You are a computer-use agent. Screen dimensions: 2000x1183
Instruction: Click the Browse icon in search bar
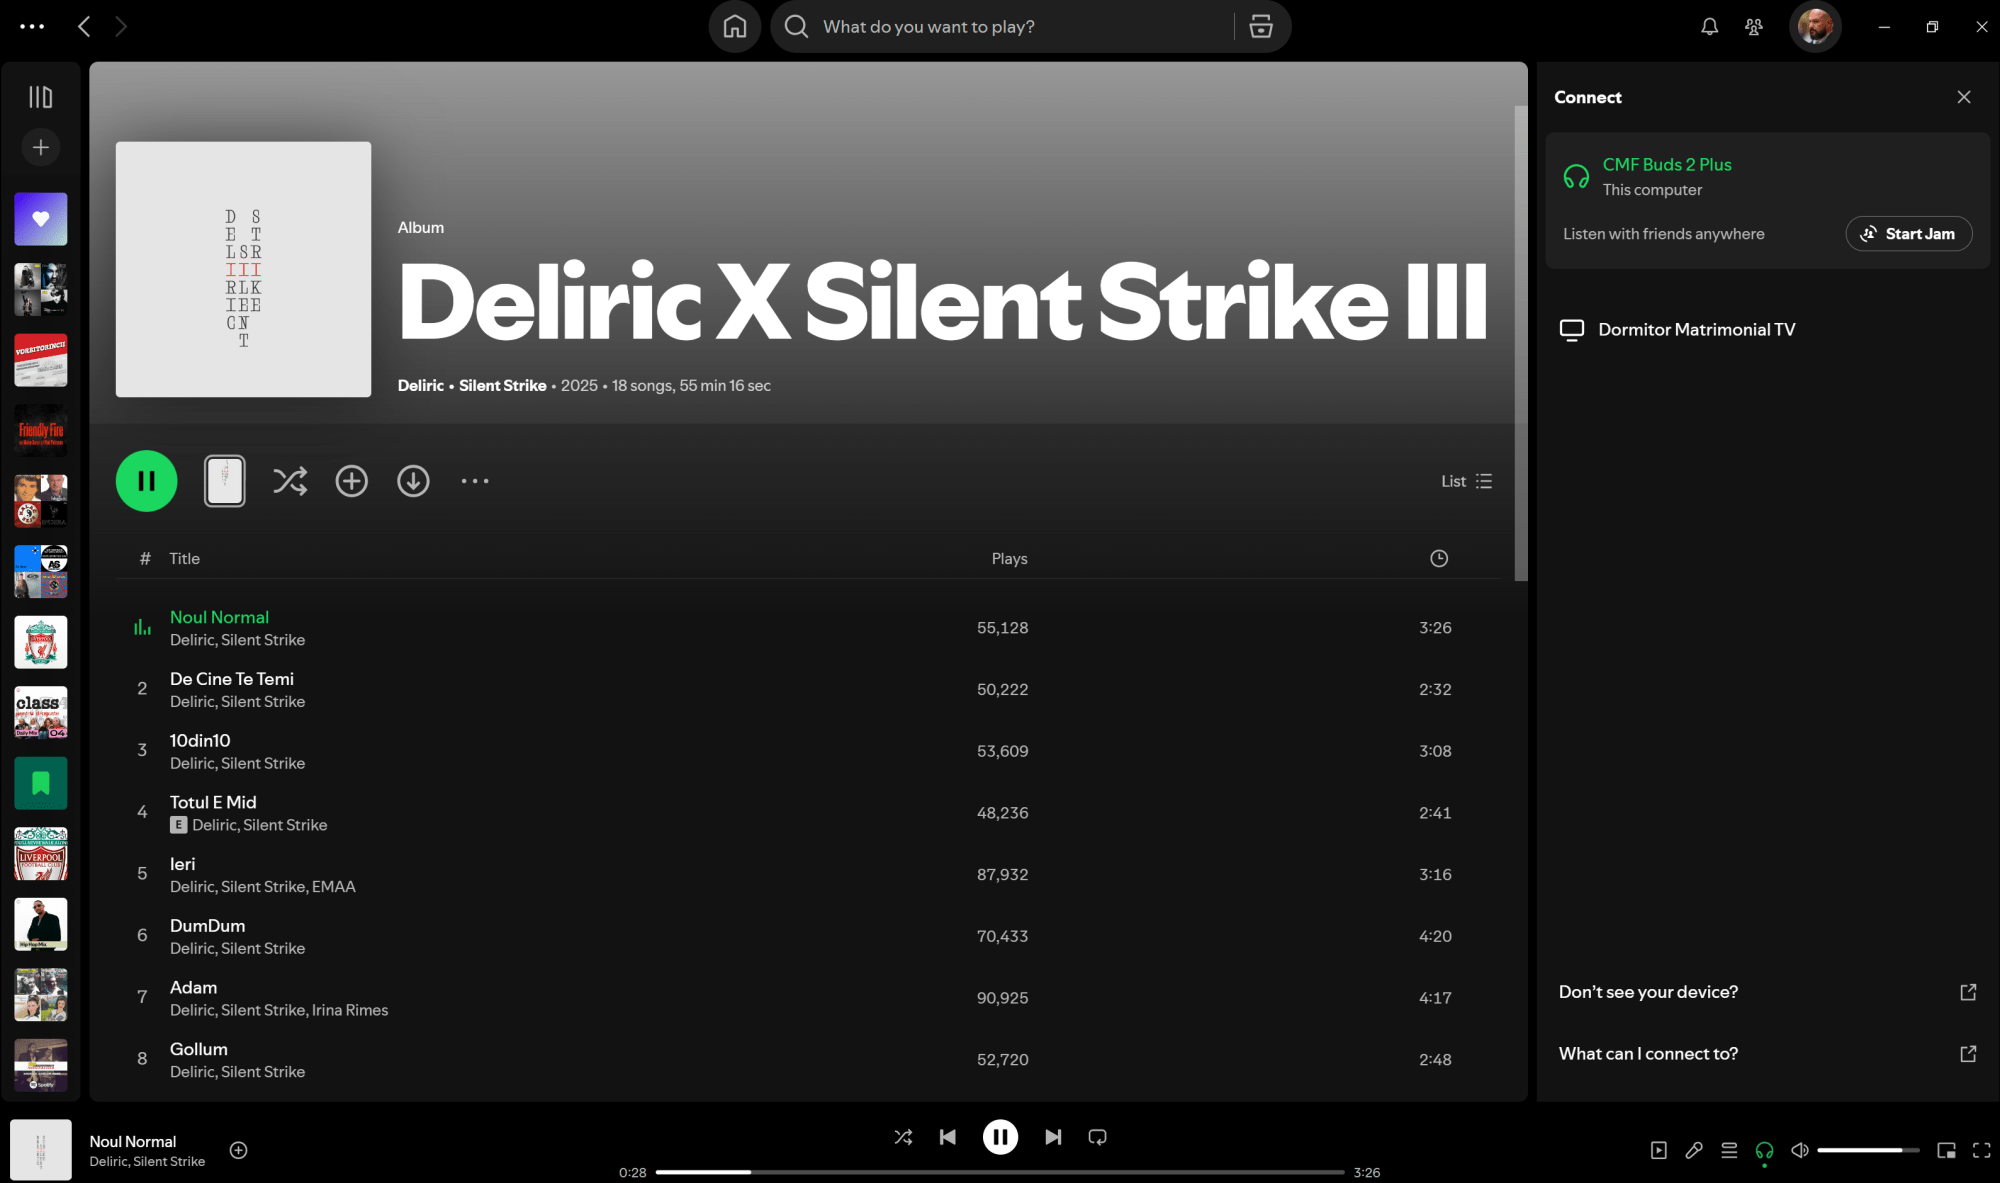click(x=1261, y=27)
